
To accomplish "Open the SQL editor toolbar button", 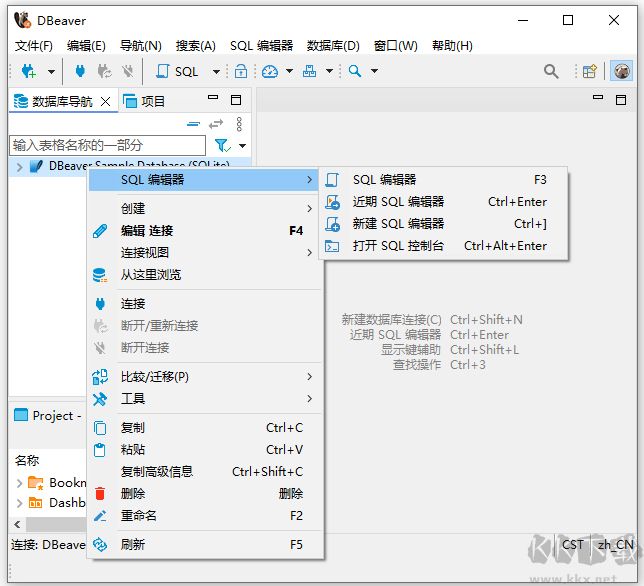I will pyautogui.click(x=177, y=71).
